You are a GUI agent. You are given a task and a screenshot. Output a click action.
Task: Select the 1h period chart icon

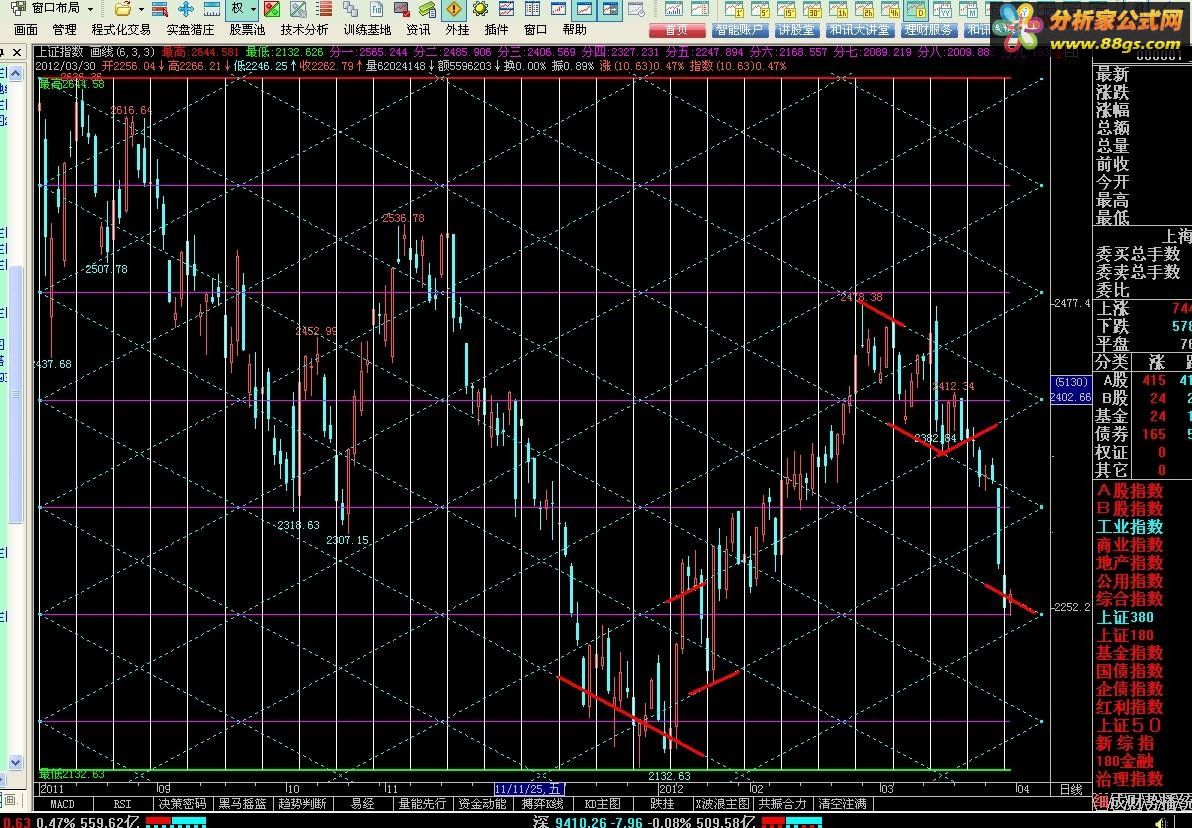coord(839,9)
